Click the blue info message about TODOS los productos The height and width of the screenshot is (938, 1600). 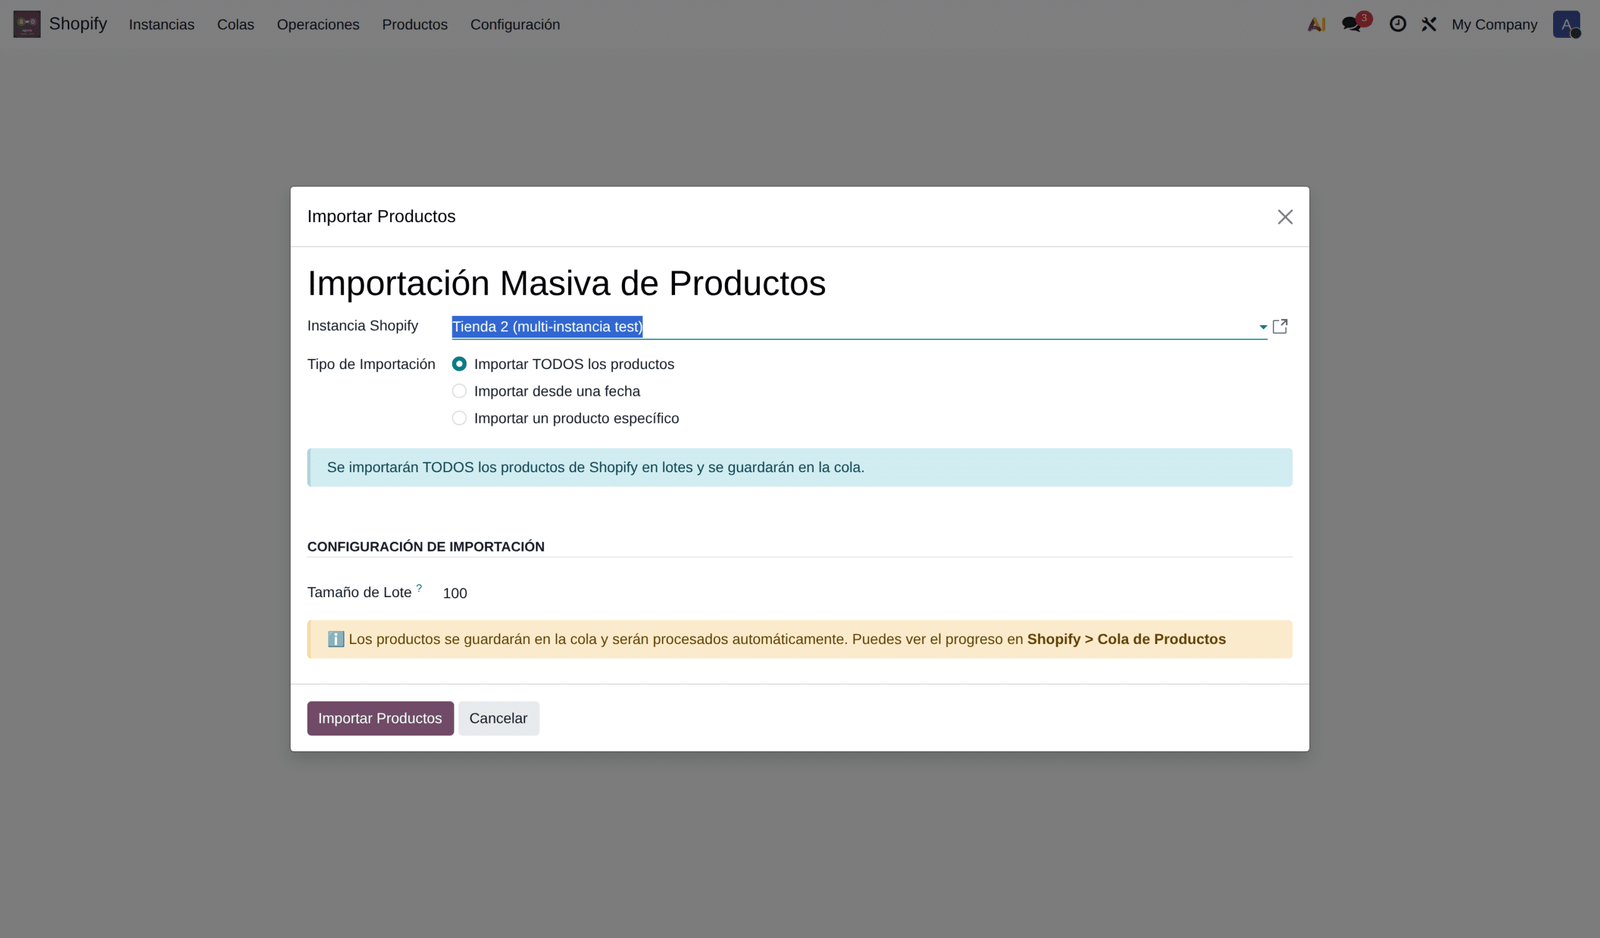pos(800,467)
